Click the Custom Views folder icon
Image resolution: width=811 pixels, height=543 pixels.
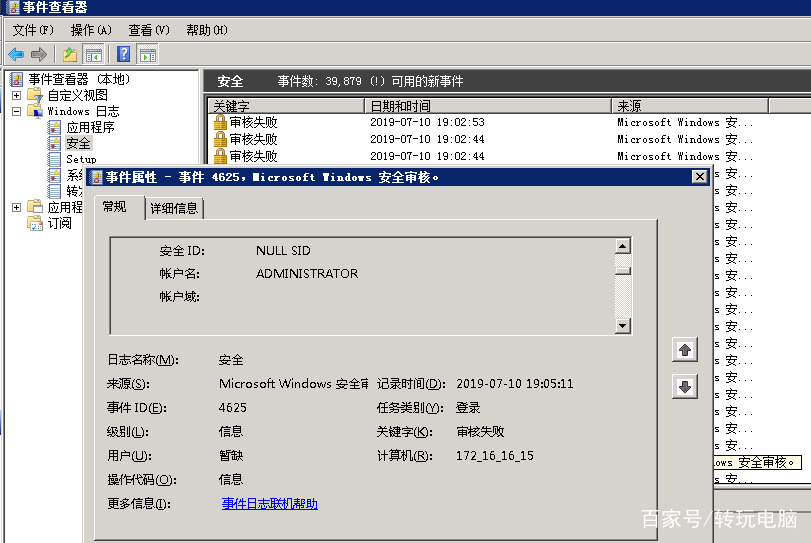point(35,95)
